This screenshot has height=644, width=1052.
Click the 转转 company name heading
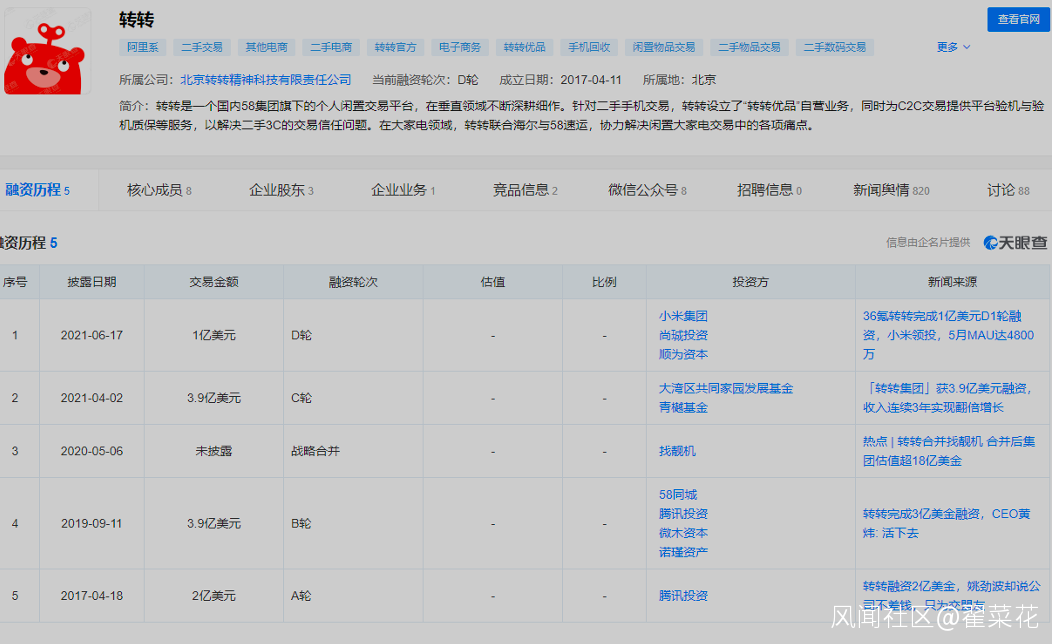(137, 19)
